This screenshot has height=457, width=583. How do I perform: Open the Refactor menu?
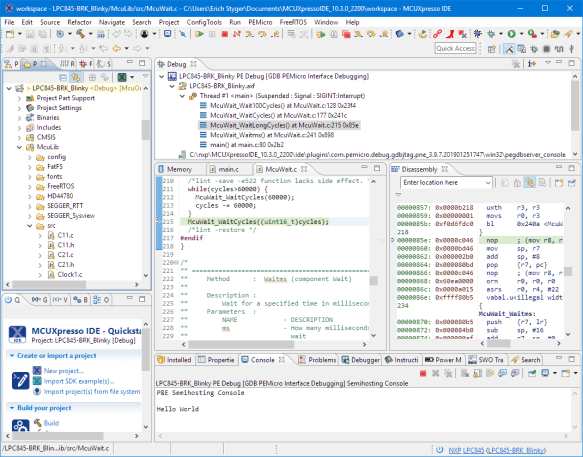[x=79, y=22]
